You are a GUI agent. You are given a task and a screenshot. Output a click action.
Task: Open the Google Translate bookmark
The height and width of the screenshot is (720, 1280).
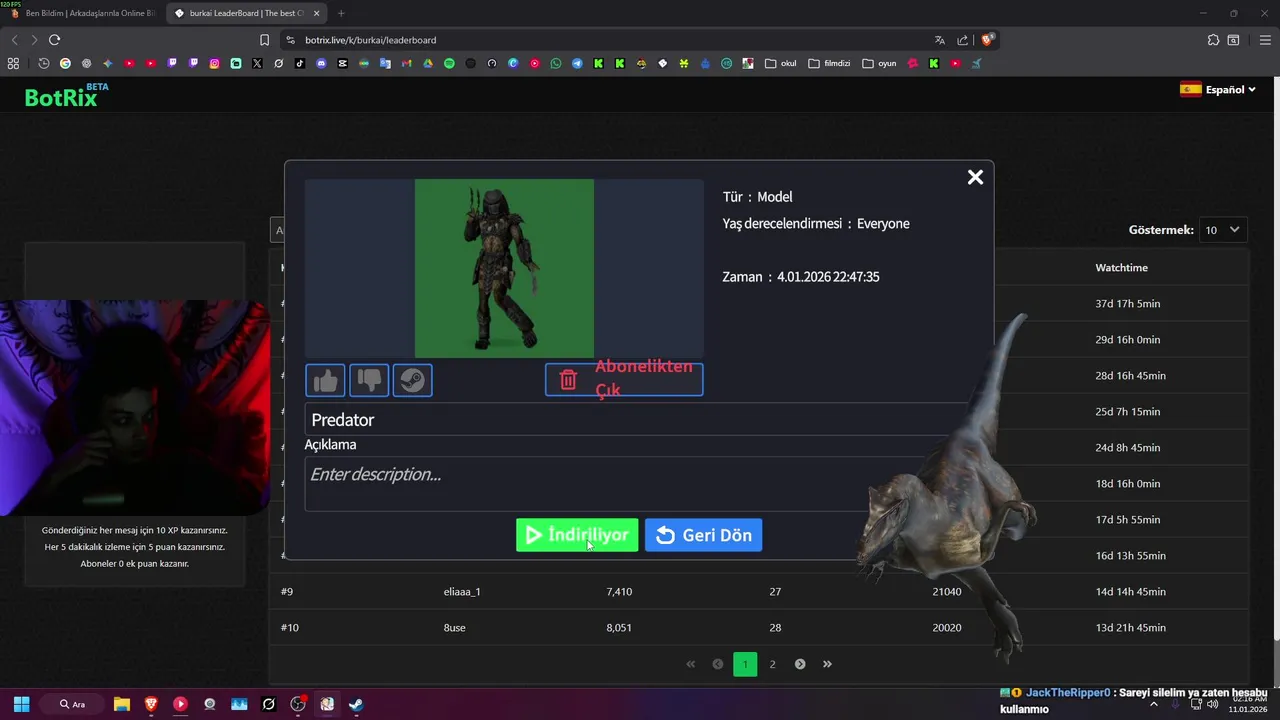385,63
